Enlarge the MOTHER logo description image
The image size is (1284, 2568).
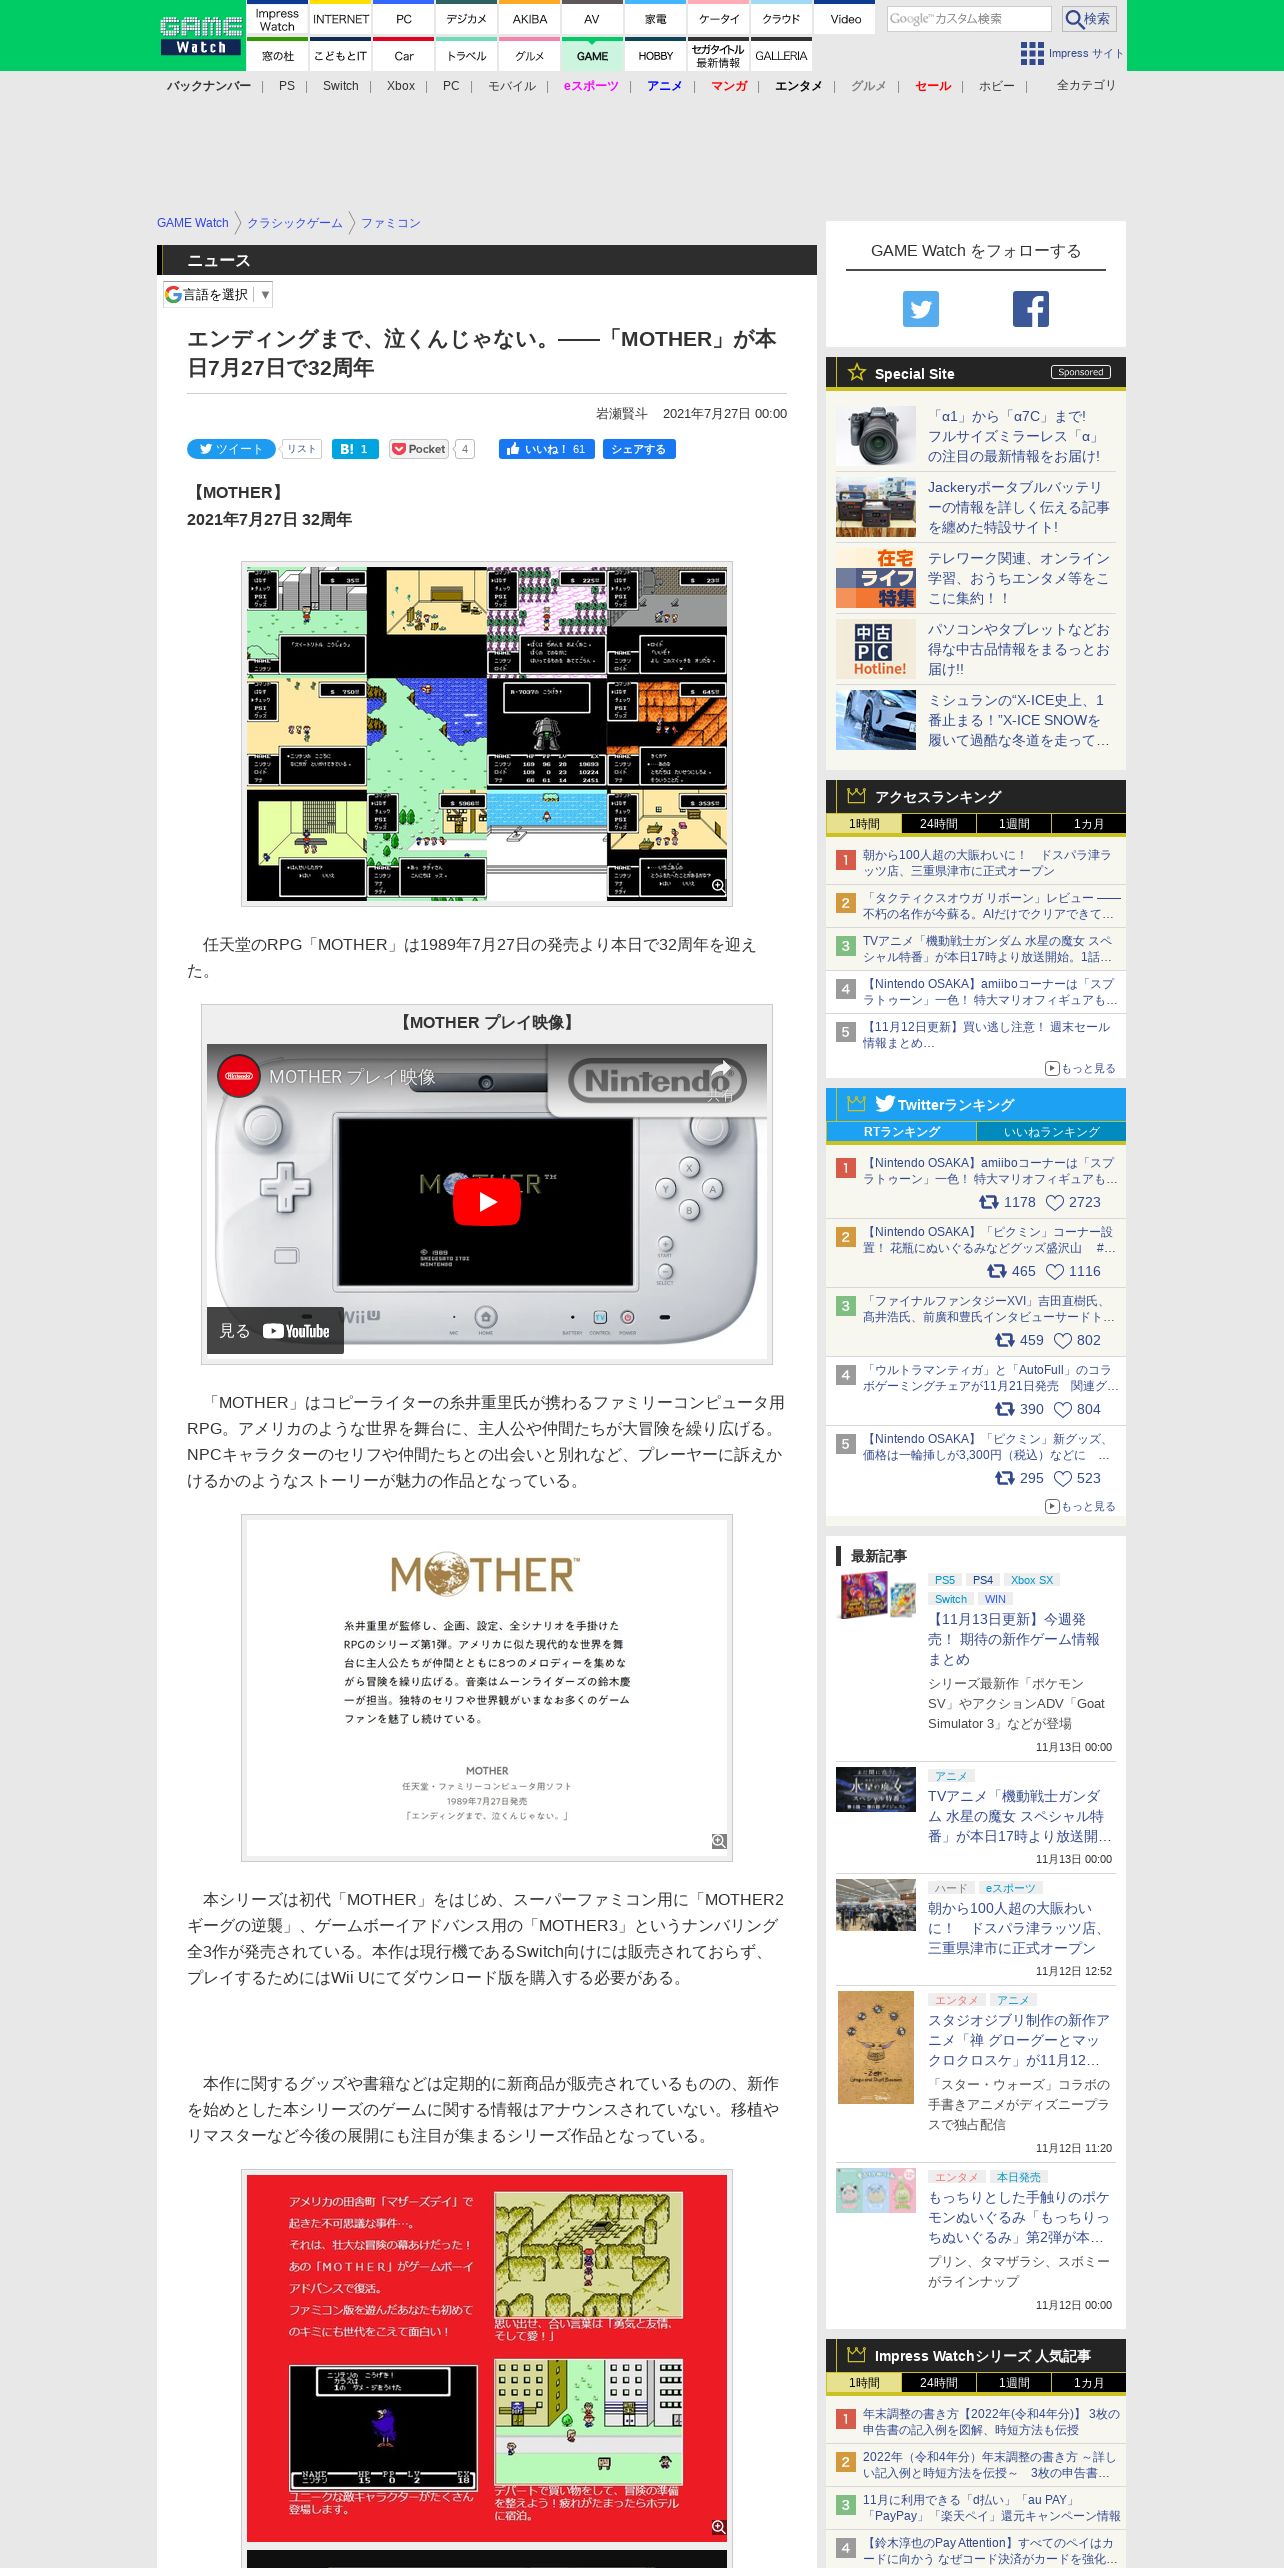click(487, 1688)
